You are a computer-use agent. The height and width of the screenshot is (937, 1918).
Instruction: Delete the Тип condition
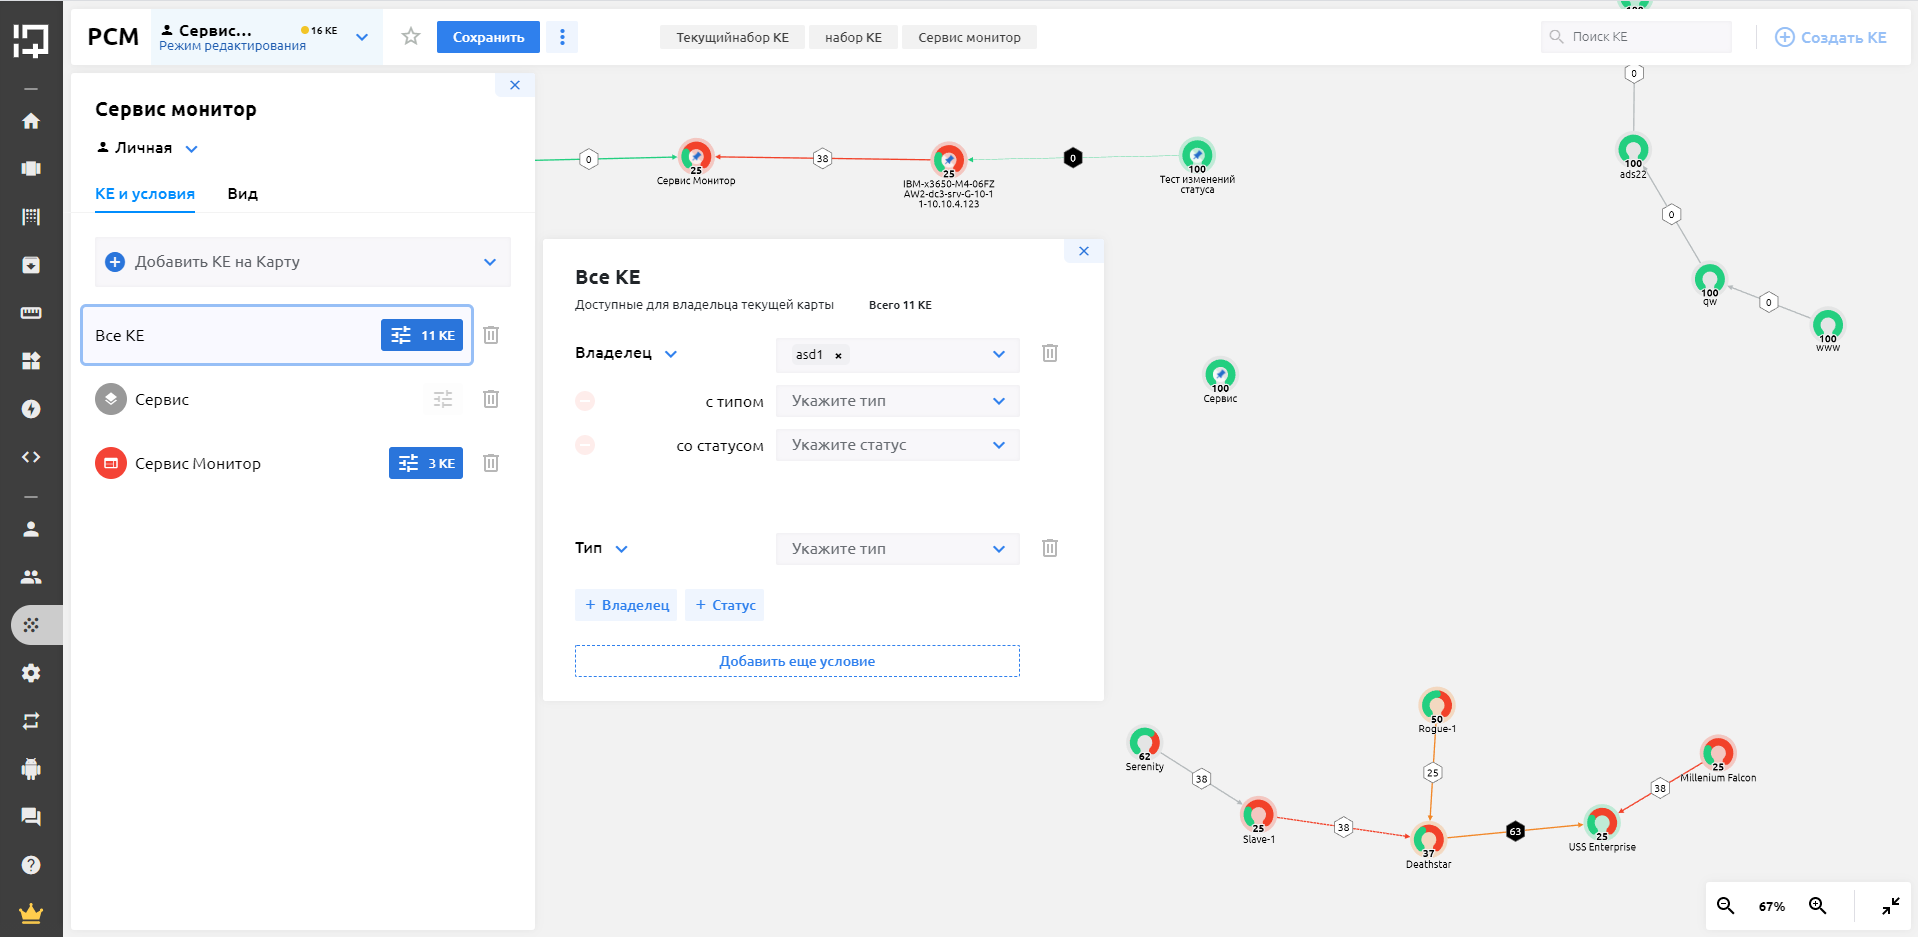[x=1050, y=548]
